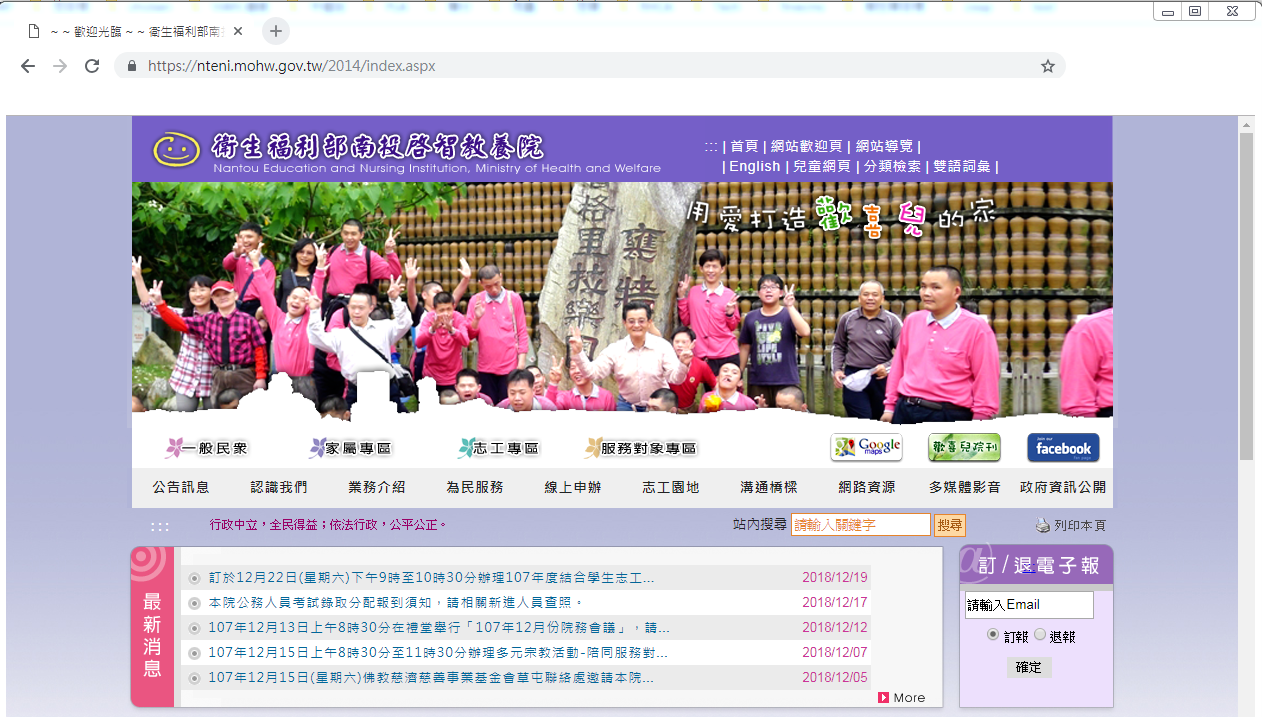
Task: Open the 業務介紹 menu
Action: [377, 487]
